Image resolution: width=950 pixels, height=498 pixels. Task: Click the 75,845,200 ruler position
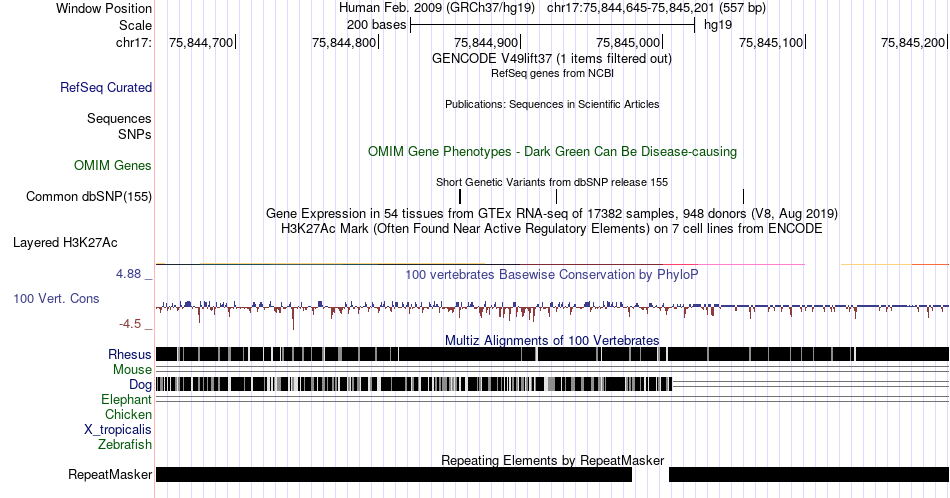(913, 42)
